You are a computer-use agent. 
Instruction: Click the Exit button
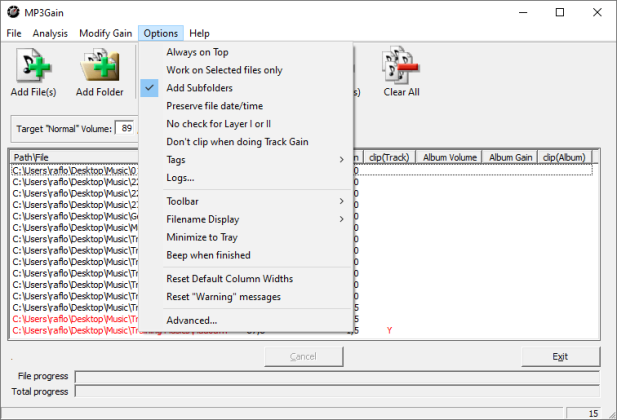[x=560, y=357]
